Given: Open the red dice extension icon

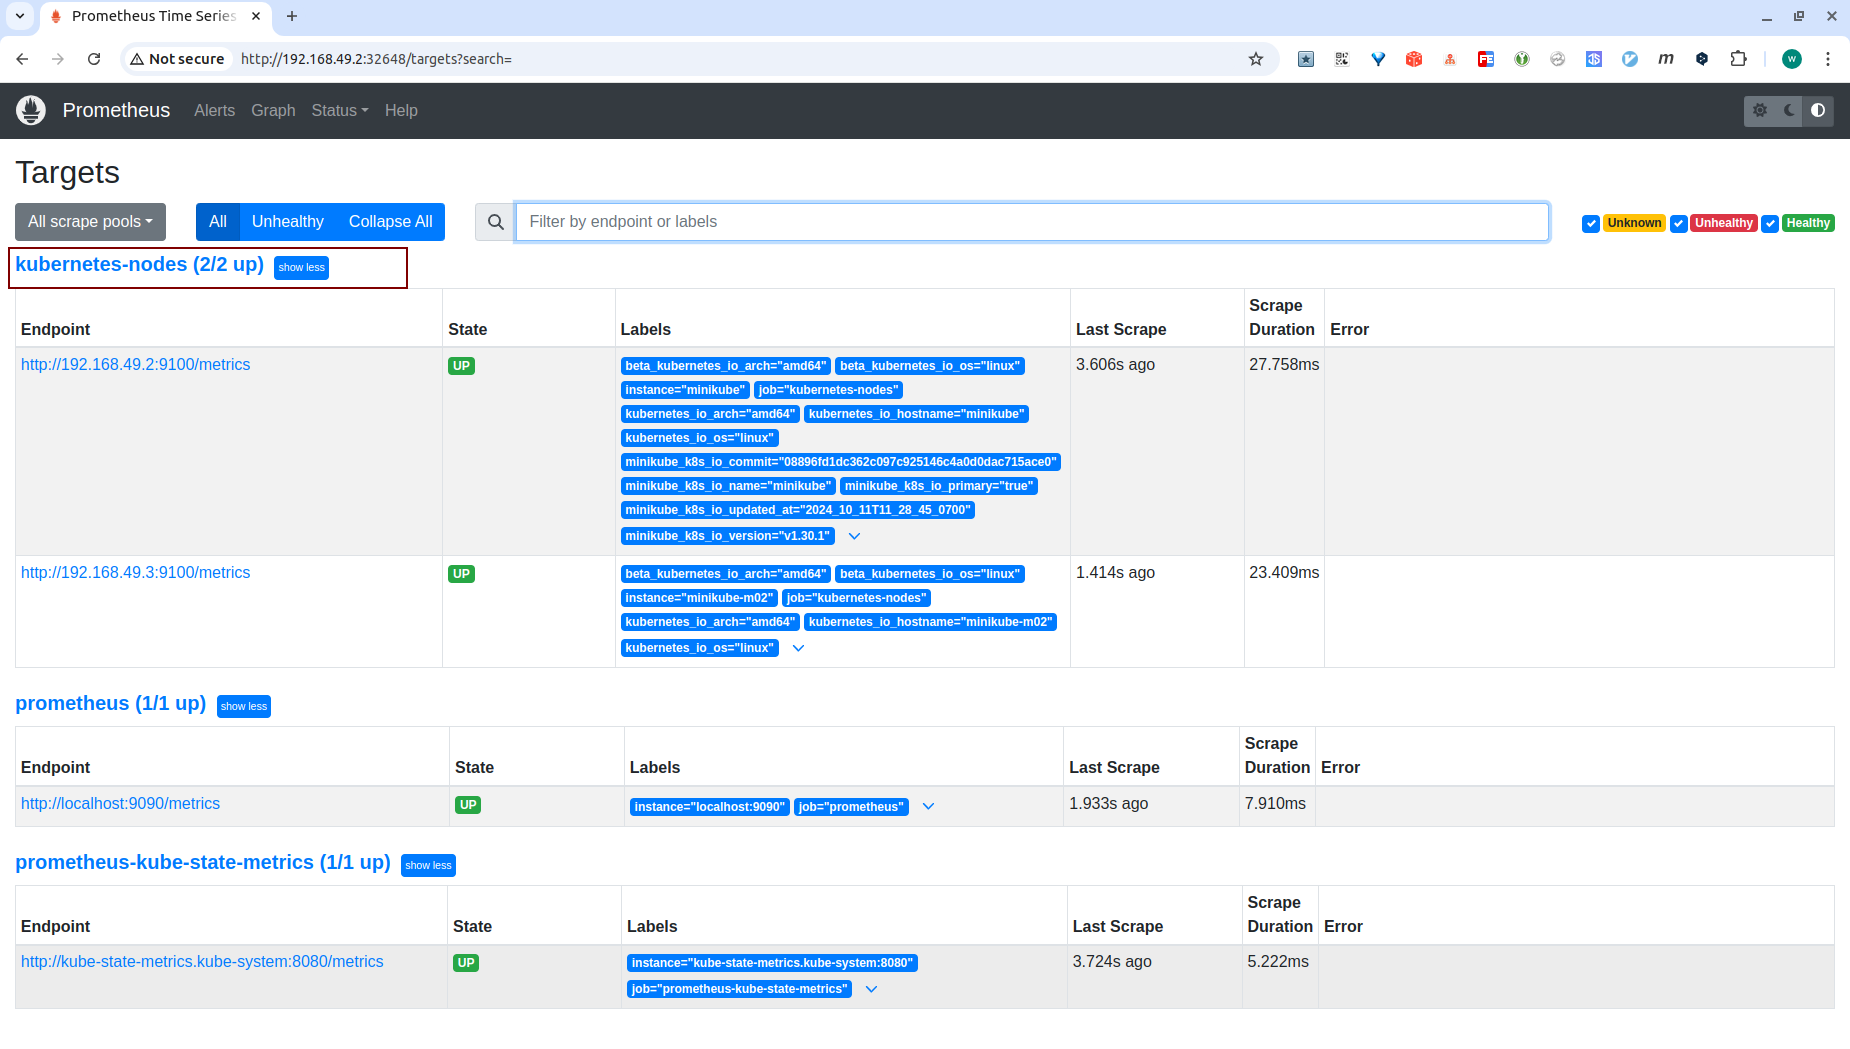Looking at the screenshot, I should (1414, 59).
